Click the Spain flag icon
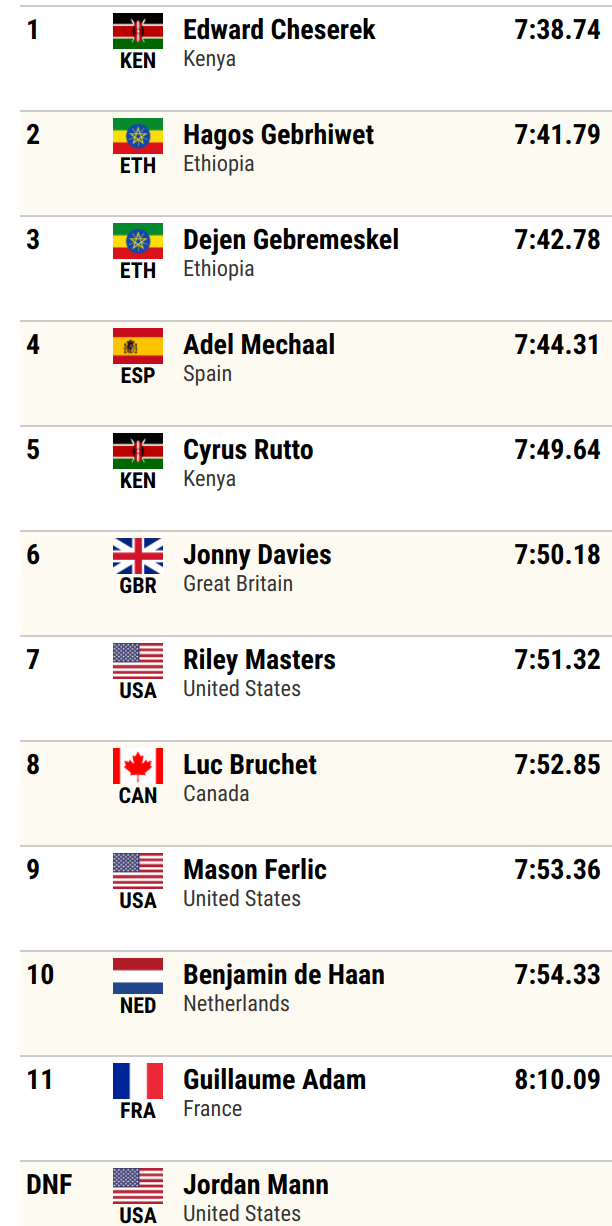Screen dimensions: 612x1226 (138, 346)
